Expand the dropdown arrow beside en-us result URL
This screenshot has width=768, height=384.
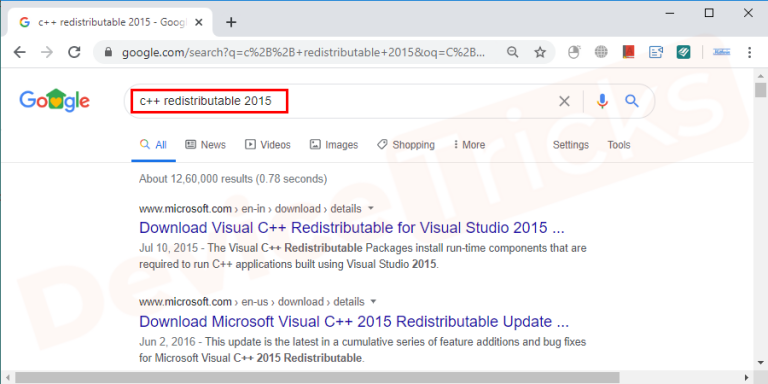point(374,301)
